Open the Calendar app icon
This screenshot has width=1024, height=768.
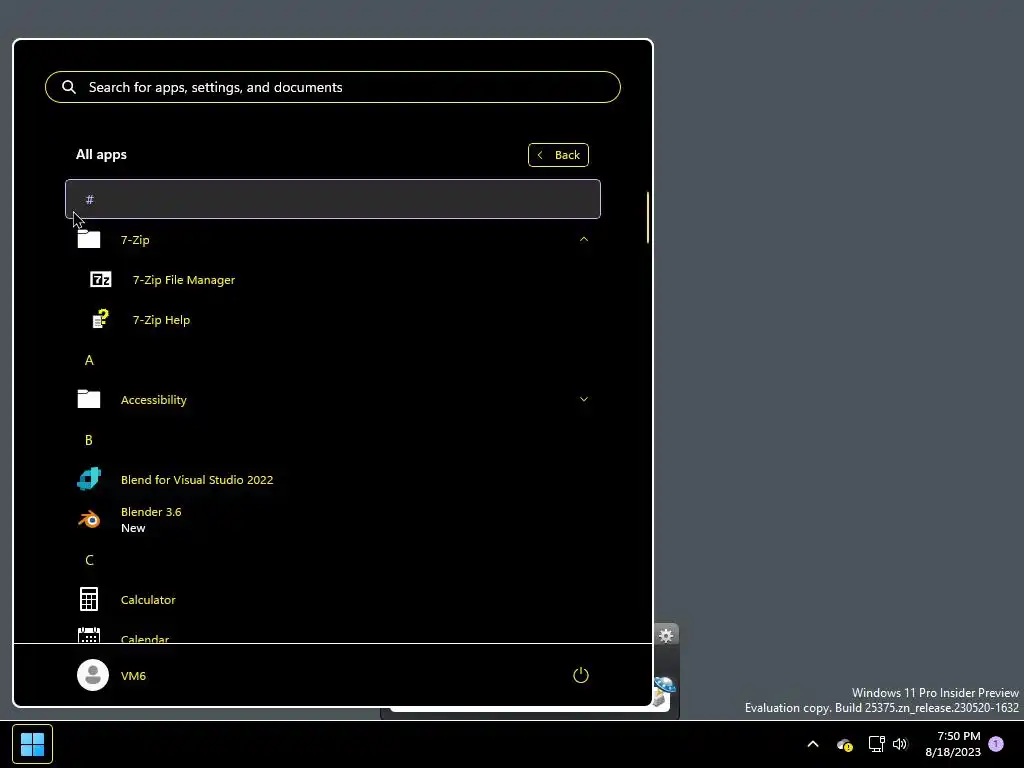point(89,635)
